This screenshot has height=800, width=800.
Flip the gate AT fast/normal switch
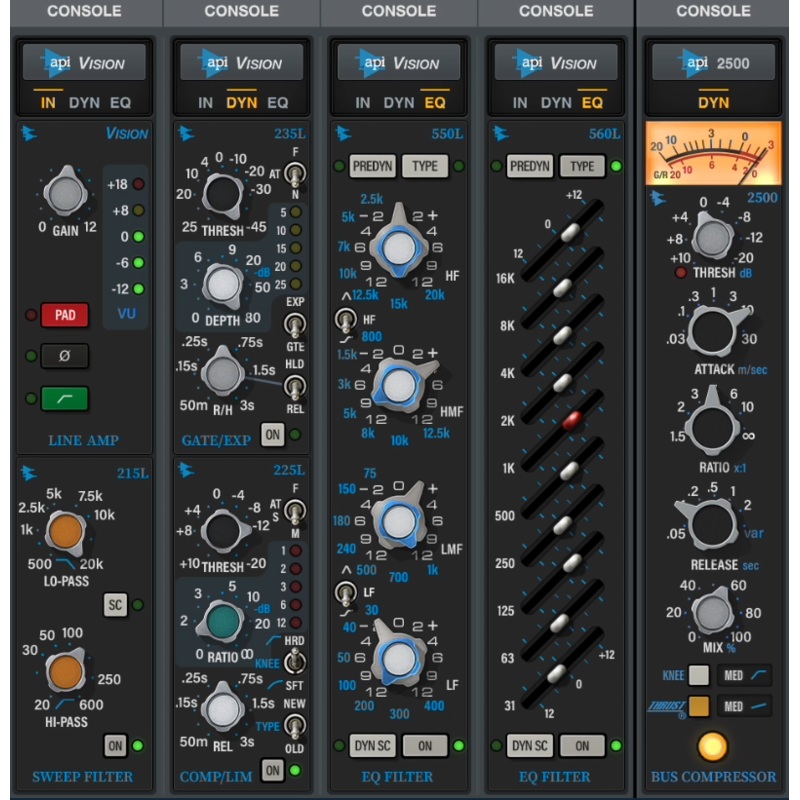[295, 175]
